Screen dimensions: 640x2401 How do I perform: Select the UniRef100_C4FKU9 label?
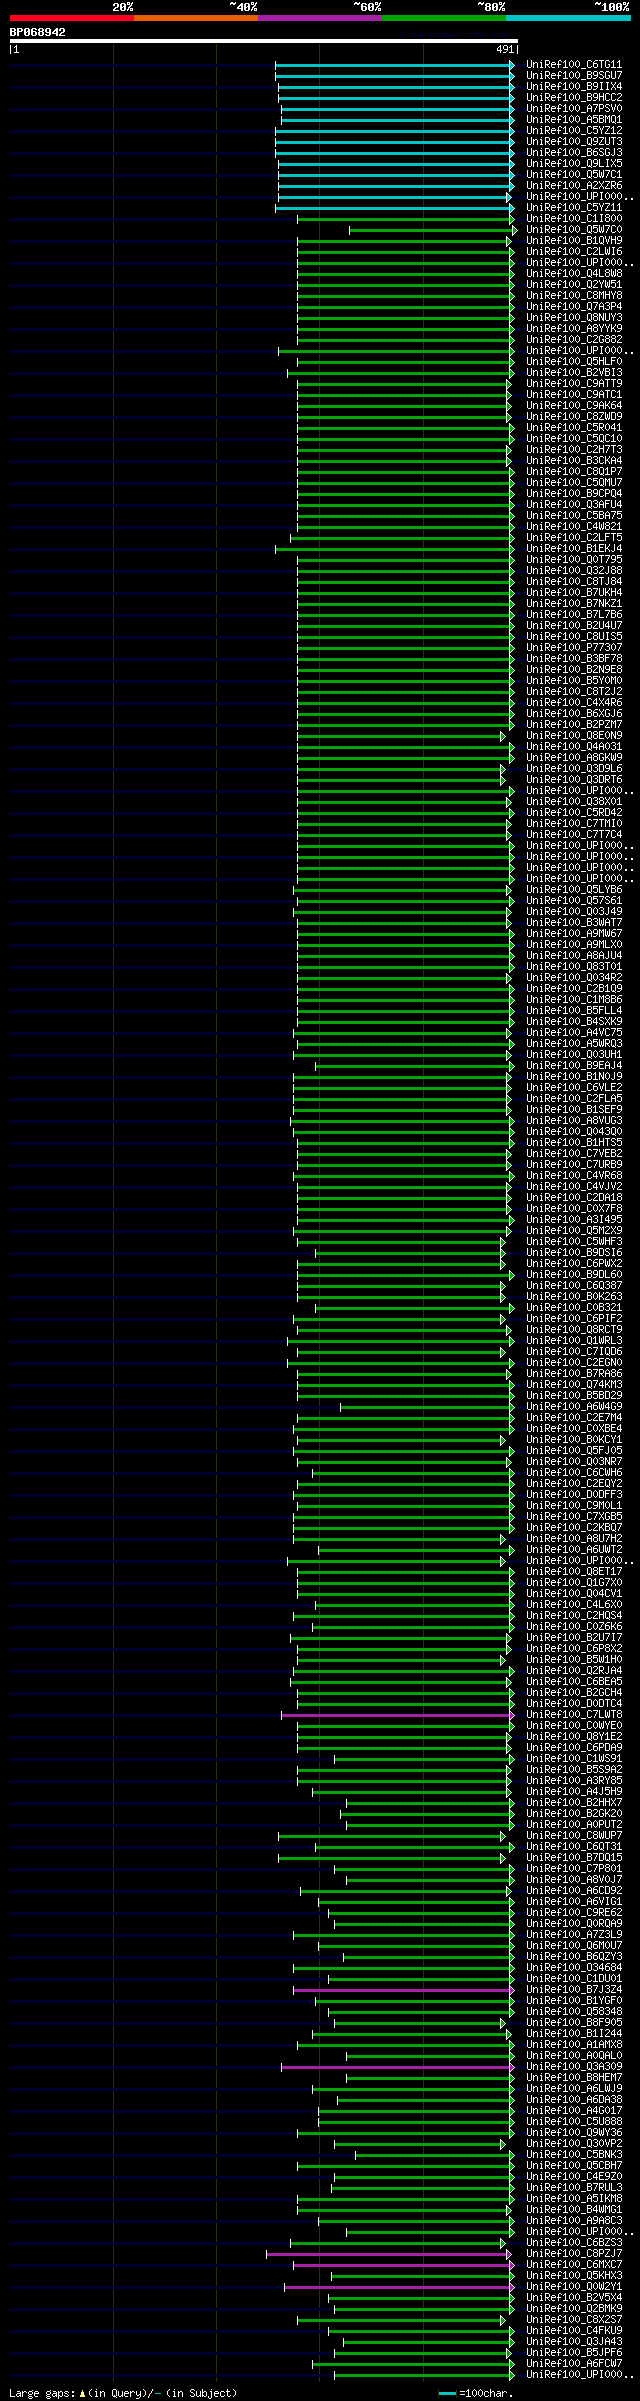tap(574, 2331)
